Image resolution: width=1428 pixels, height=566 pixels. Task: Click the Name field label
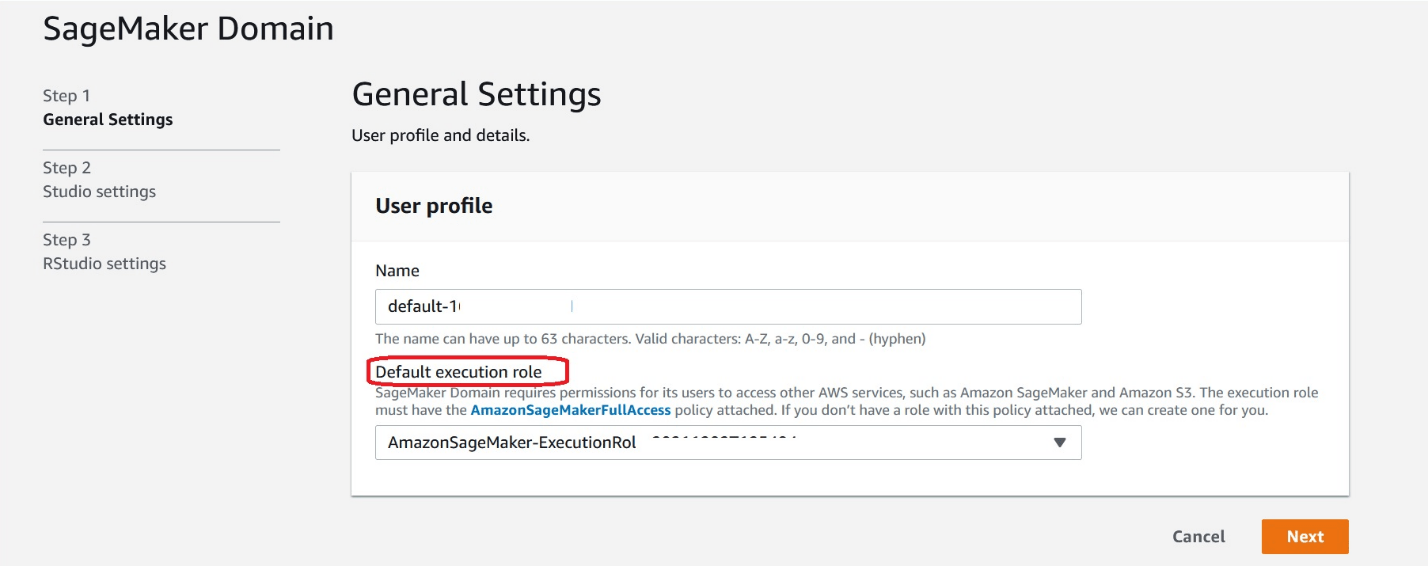coord(397,270)
